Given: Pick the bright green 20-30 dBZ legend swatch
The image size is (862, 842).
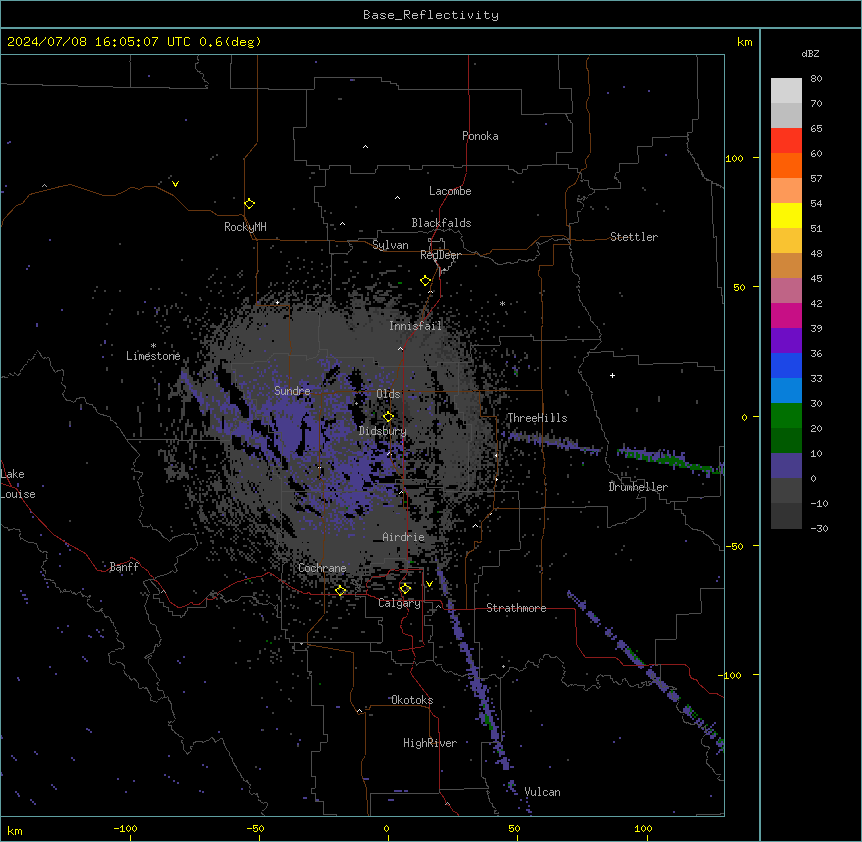Looking at the screenshot, I should pyautogui.click(x=786, y=416).
